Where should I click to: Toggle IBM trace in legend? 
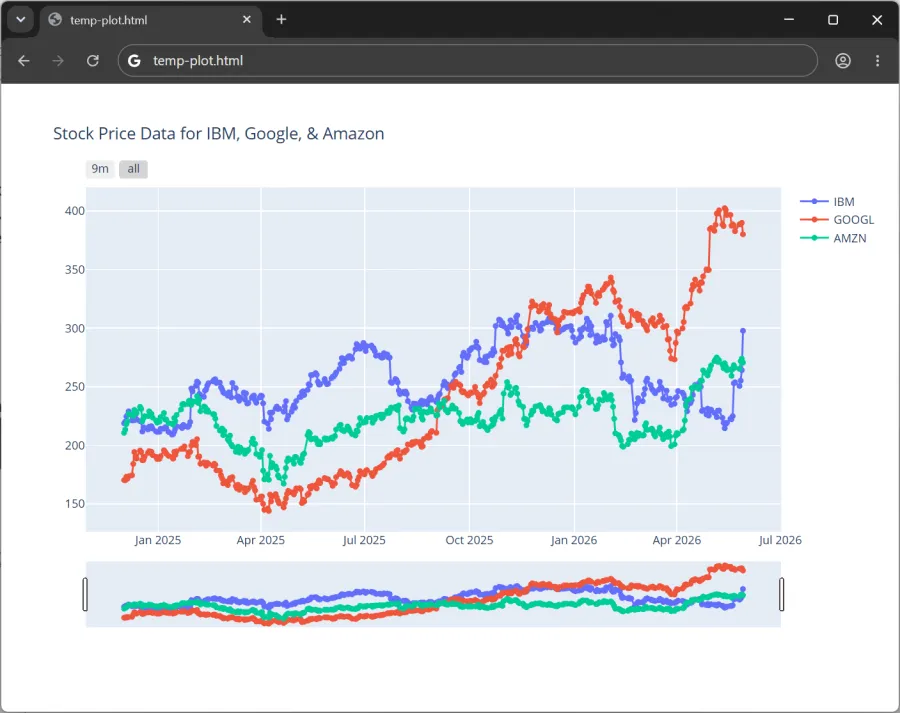(828, 202)
